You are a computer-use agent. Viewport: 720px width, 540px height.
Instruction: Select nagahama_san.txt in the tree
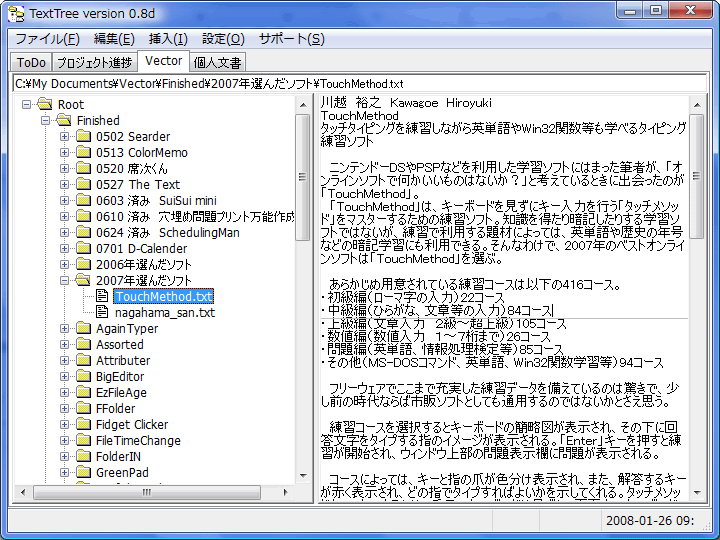[165, 313]
